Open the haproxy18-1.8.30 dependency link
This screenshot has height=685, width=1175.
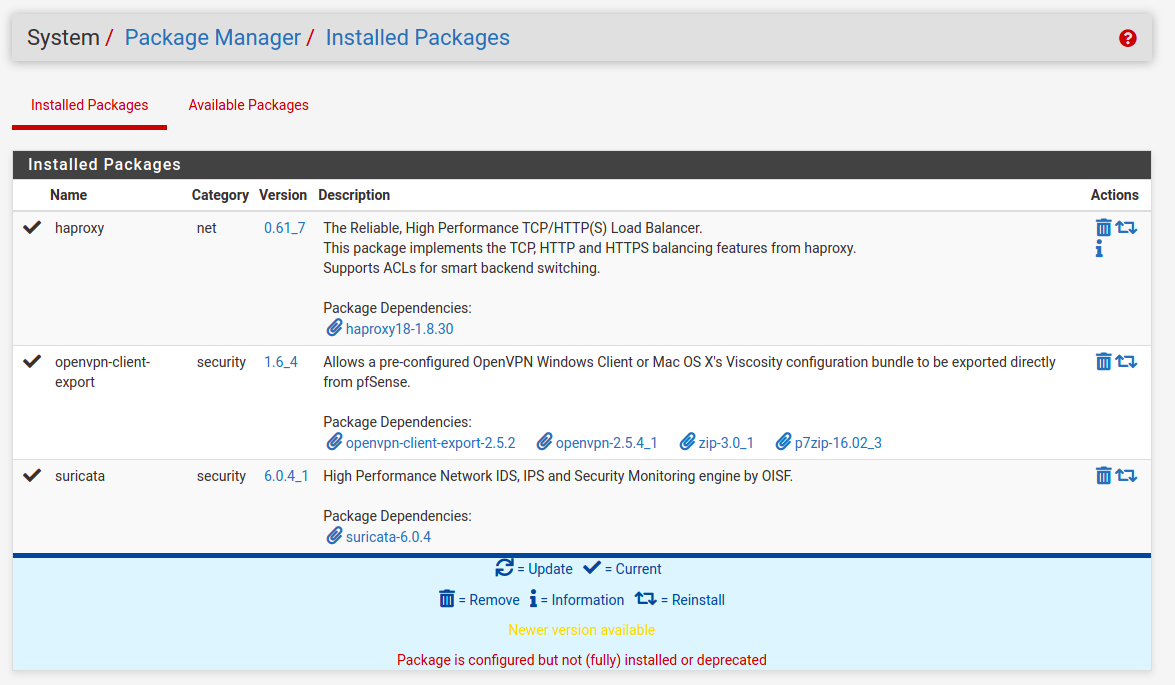(399, 329)
